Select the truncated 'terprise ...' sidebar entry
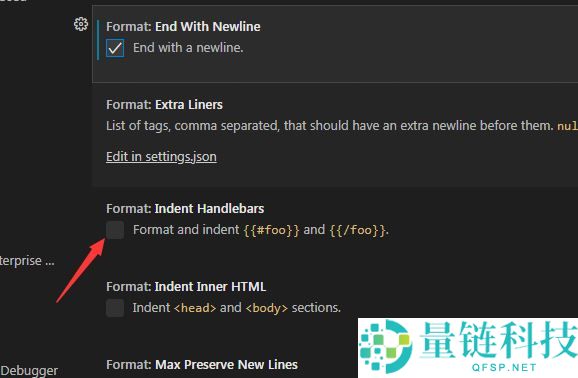Image resolution: width=578 pixels, height=378 pixels. 27,261
